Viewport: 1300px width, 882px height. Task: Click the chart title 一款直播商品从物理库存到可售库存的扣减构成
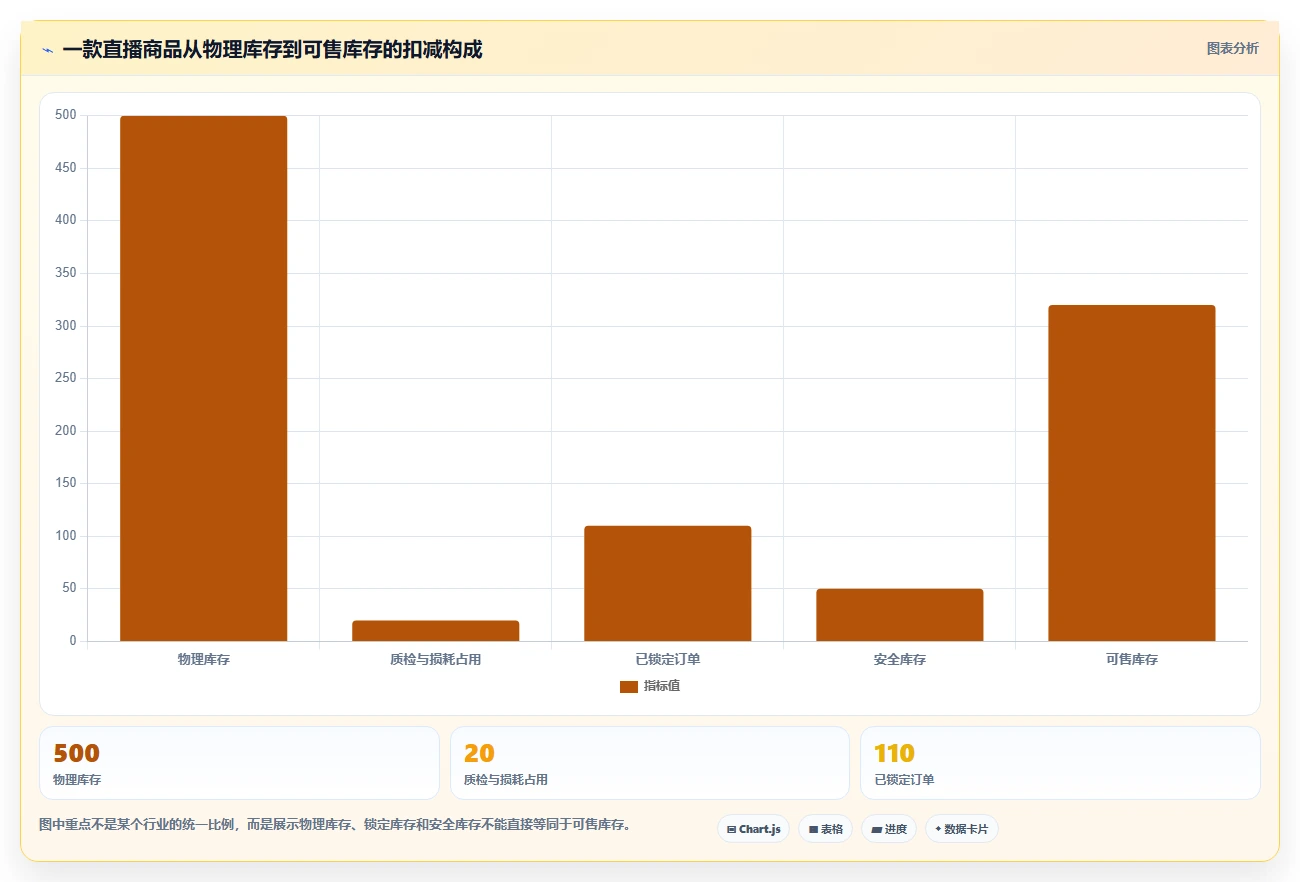point(272,50)
